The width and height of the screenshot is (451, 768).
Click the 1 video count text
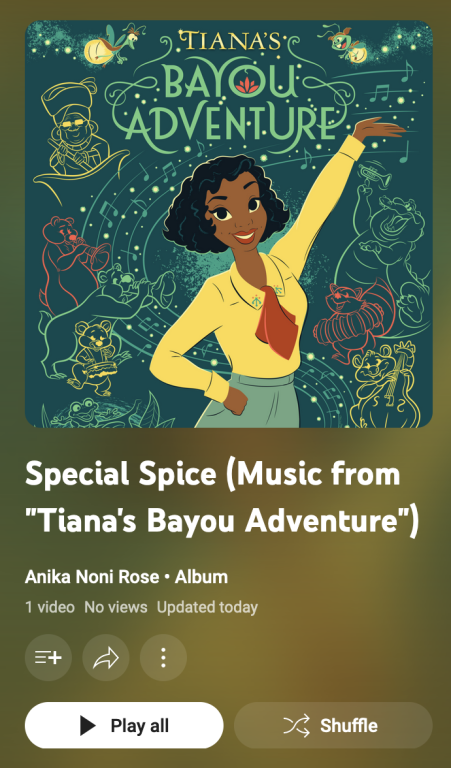point(50,607)
